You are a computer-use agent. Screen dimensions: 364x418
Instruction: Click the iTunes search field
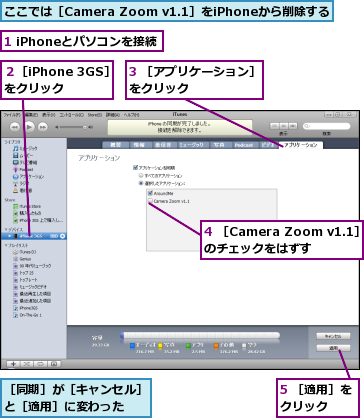326,126
